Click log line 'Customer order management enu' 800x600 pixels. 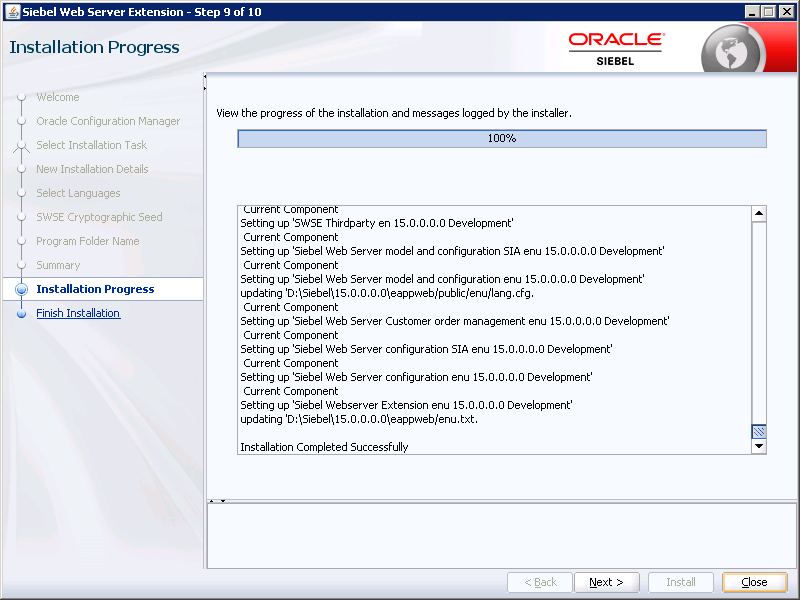pos(455,321)
